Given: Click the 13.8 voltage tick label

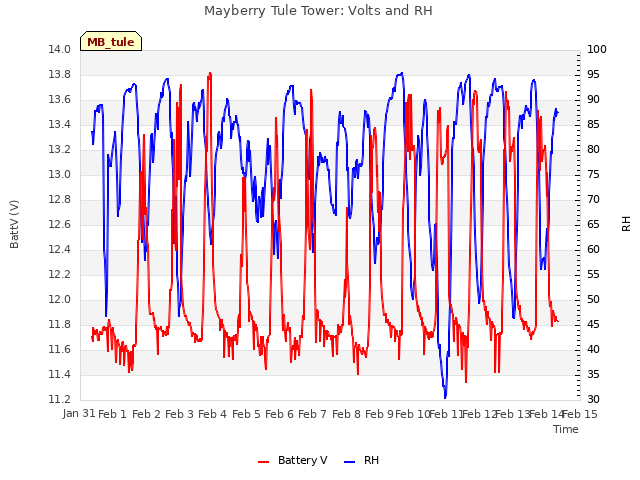Looking at the screenshot, I should tap(60, 75).
